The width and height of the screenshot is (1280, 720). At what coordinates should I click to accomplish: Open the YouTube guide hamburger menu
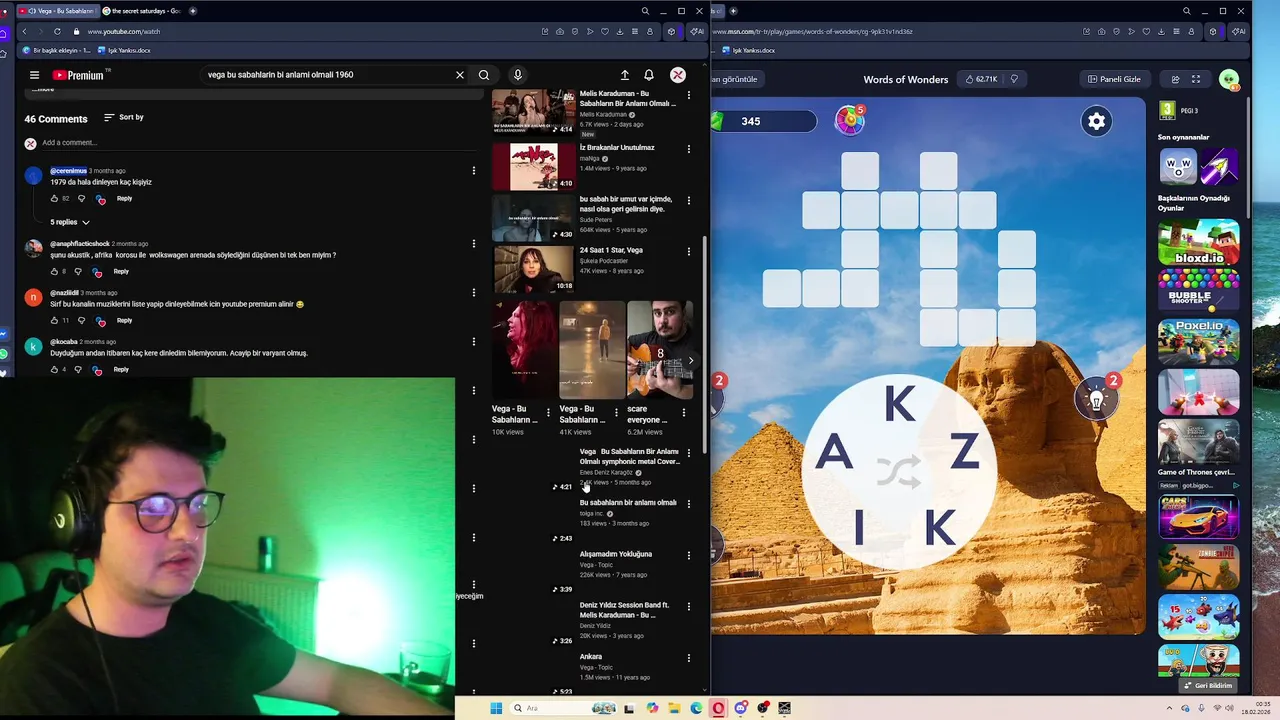(34, 75)
